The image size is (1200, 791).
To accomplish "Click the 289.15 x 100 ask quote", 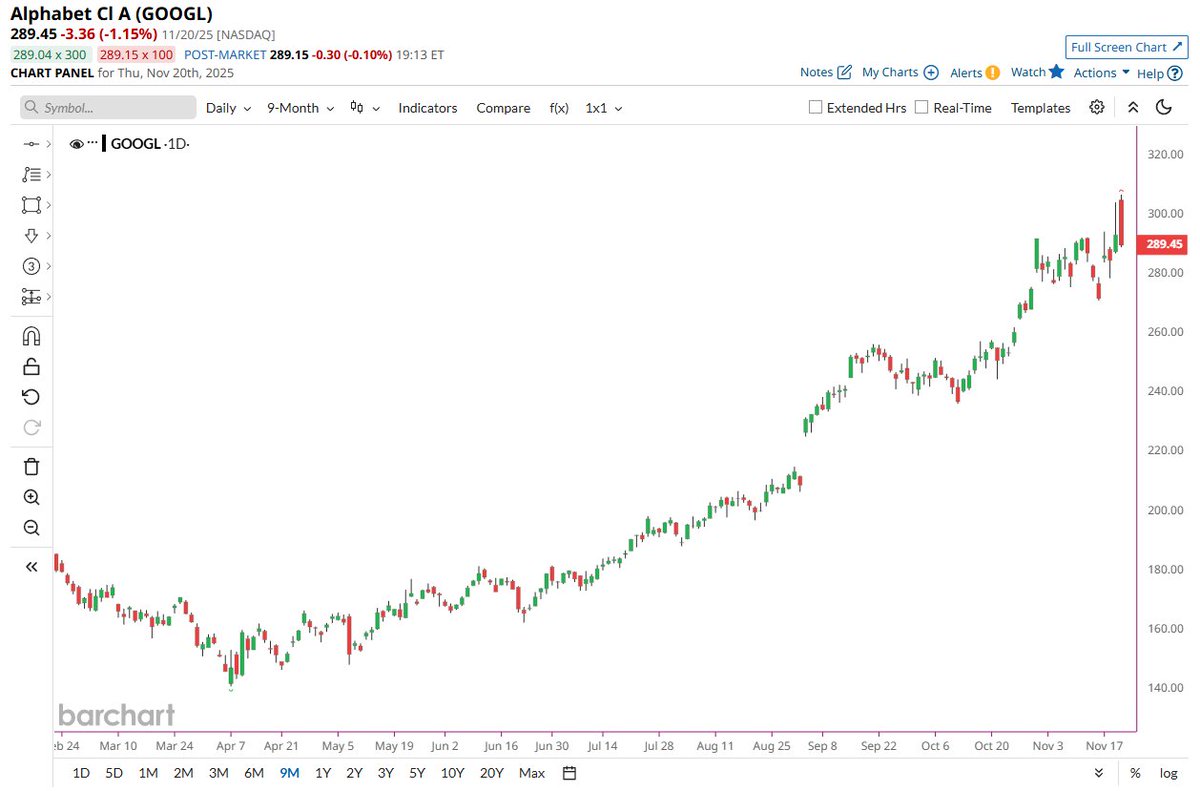I will tap(136, 54).
